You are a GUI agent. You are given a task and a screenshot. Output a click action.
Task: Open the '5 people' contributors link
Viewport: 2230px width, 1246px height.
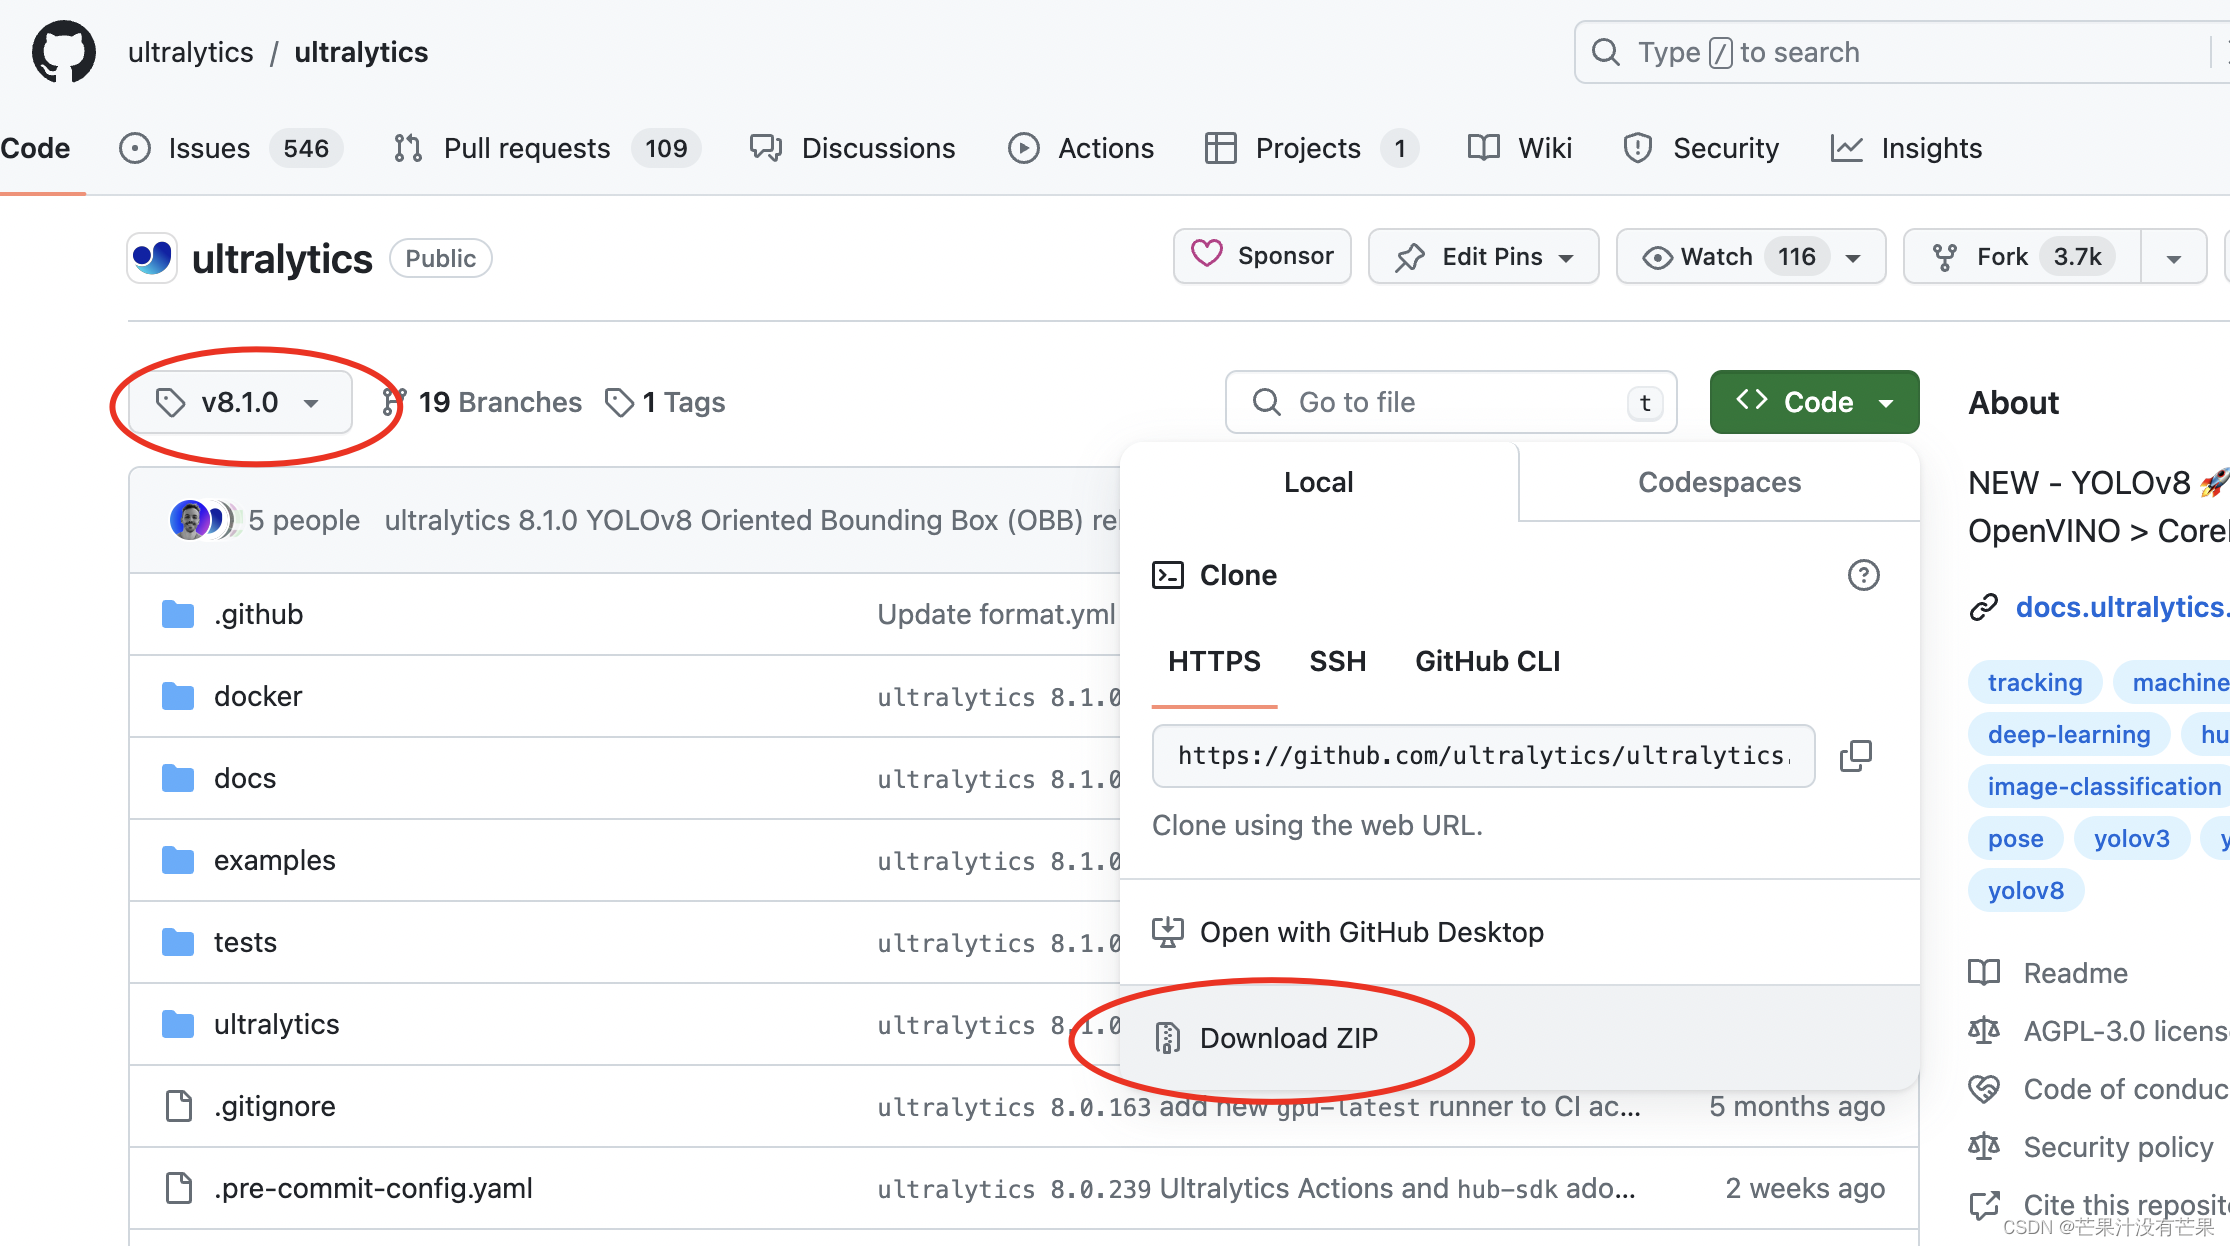pyautogui.click(x=304, y=520)
